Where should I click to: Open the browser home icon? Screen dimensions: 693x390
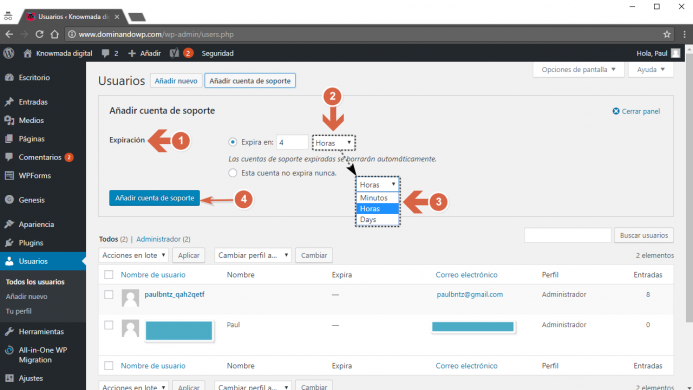(54, 34)
